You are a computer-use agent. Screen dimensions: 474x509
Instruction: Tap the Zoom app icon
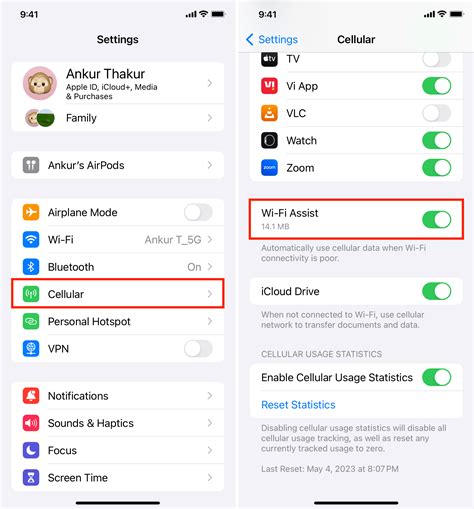269,168
